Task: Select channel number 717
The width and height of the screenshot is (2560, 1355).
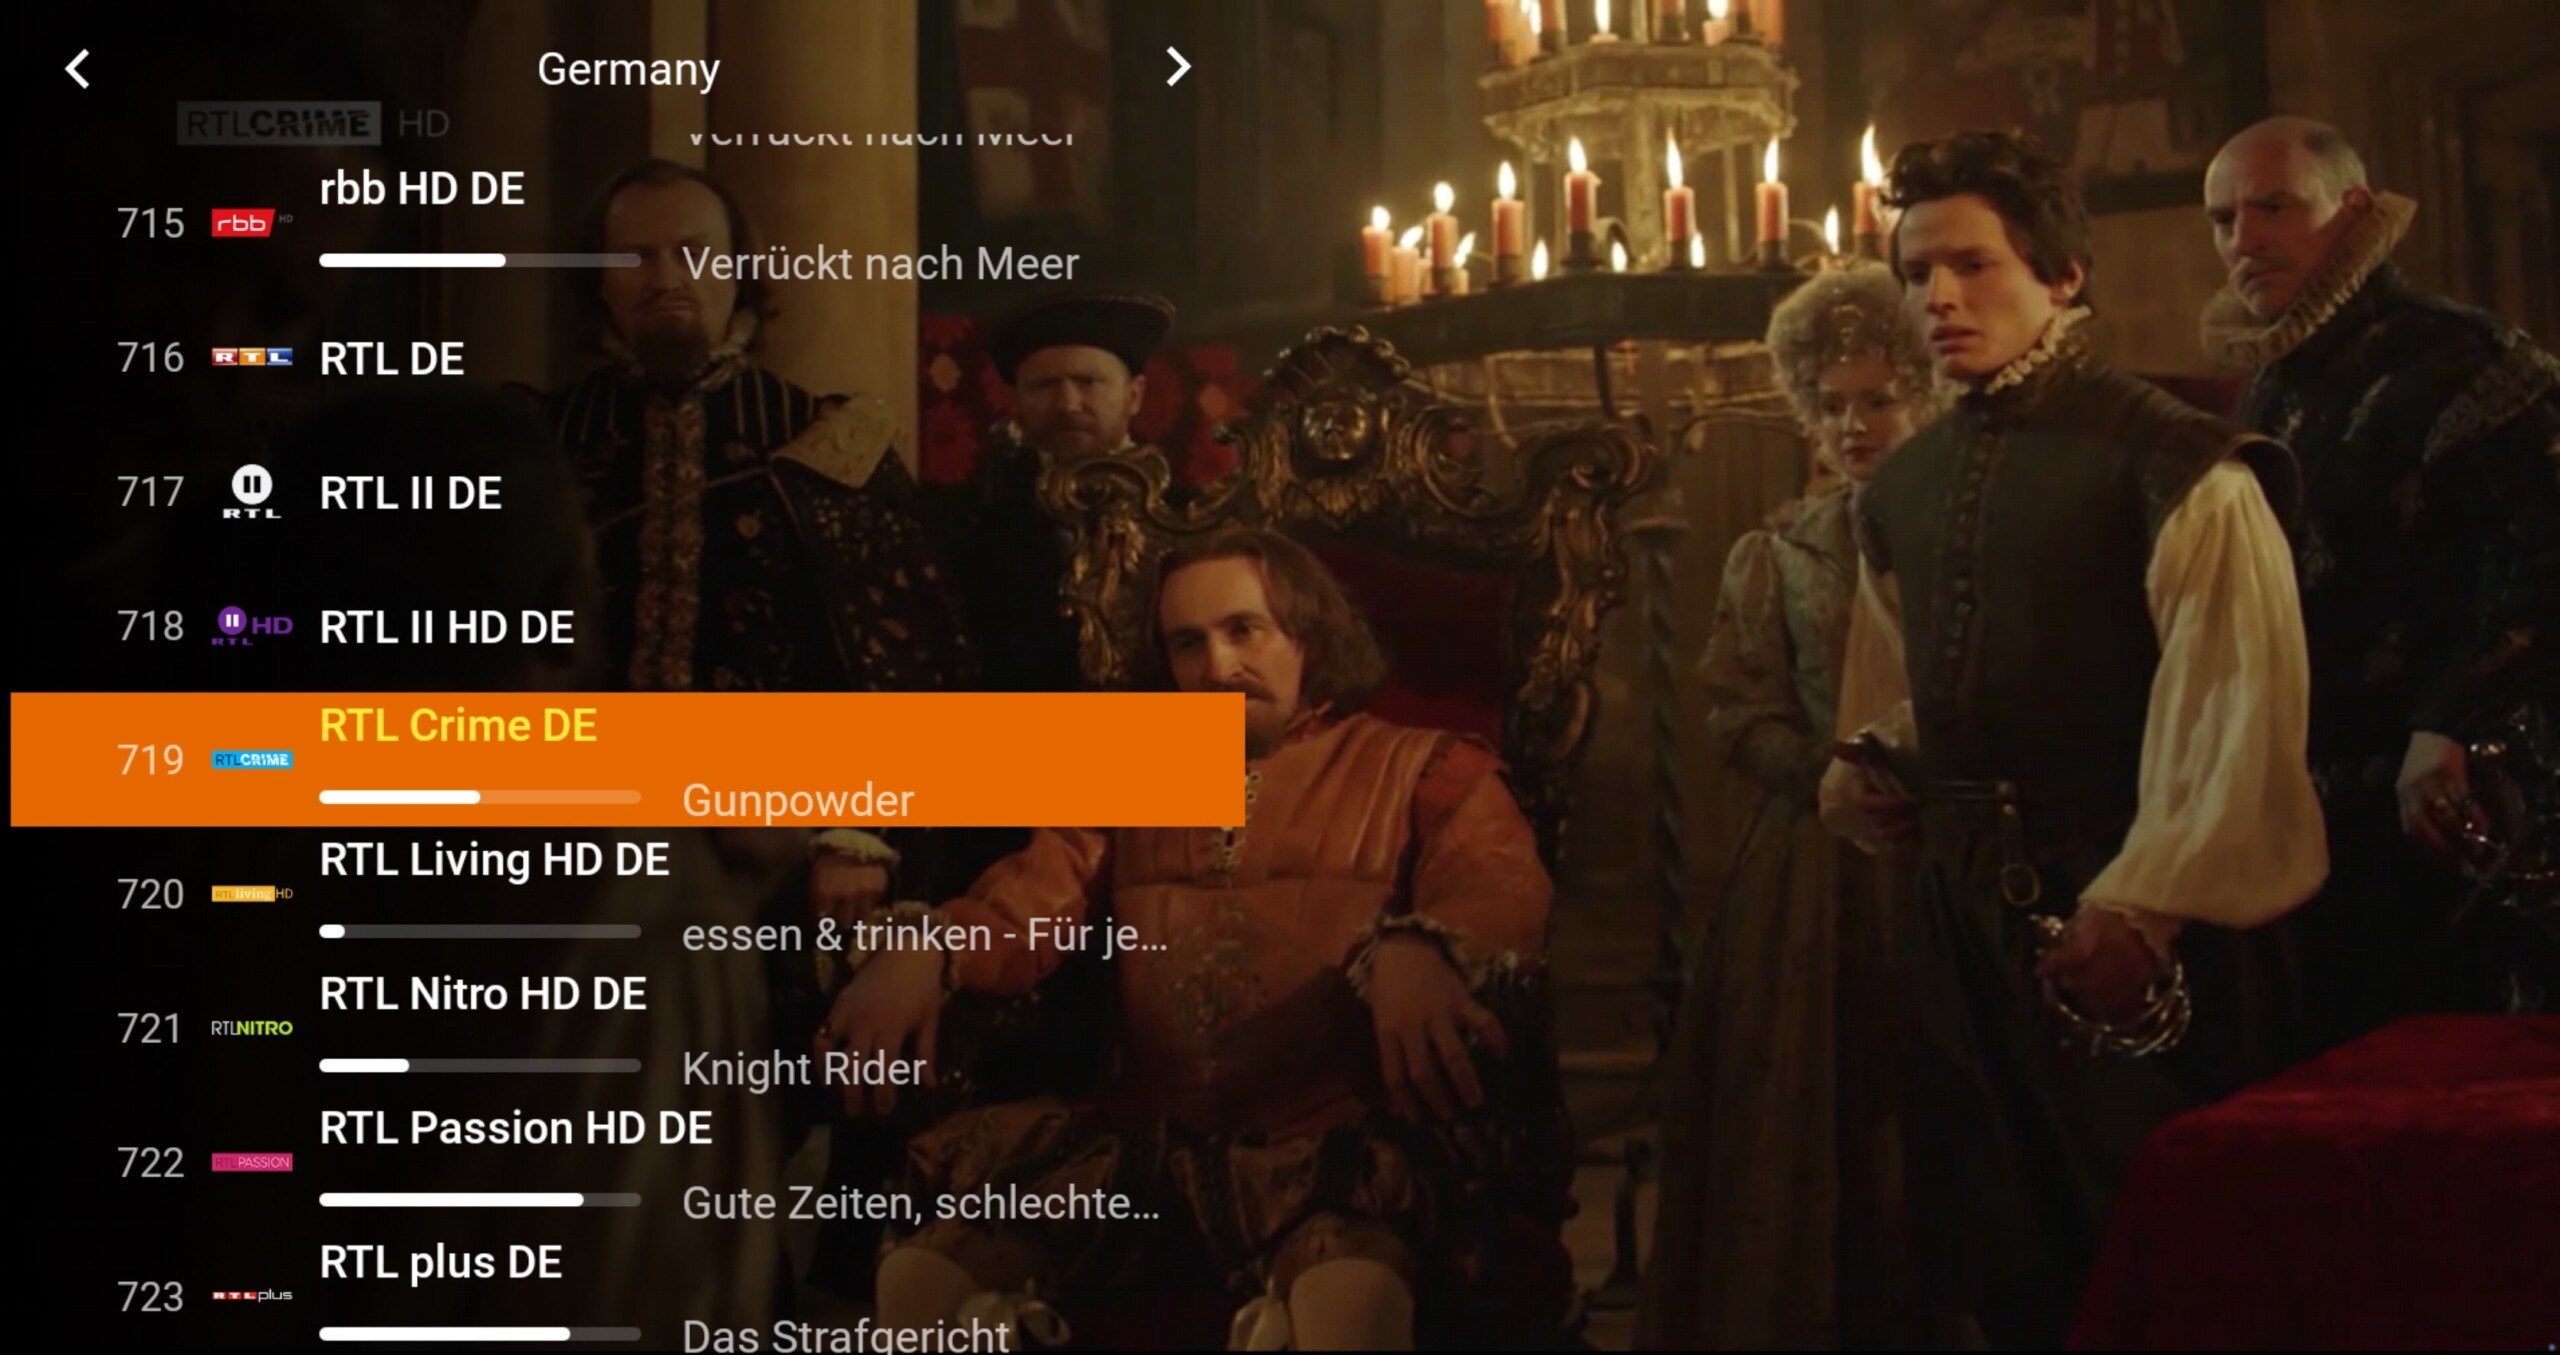Action: click(150, 492)
